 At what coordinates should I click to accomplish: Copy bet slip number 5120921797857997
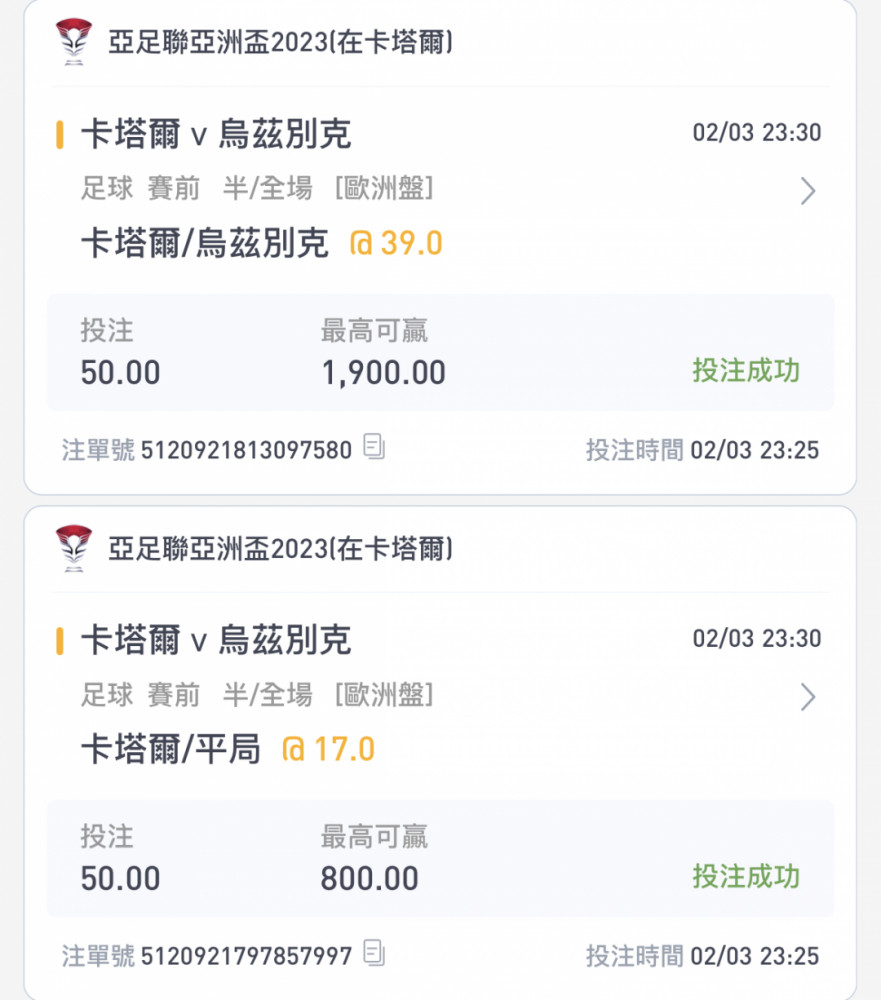click(x=374, y=953)
